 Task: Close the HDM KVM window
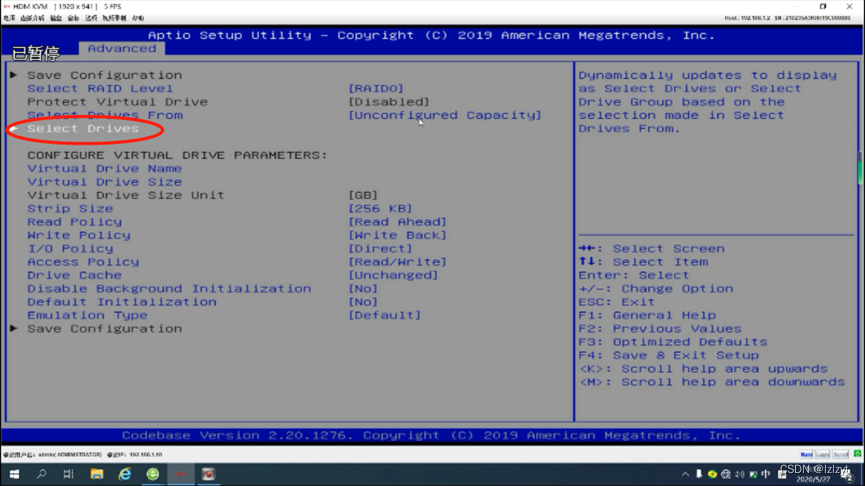(849, 7)
